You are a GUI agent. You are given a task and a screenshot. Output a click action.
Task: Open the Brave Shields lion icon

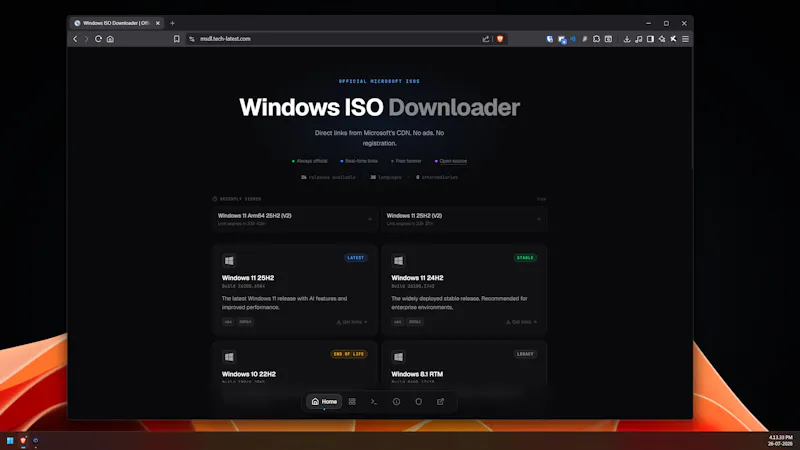pyautogui.click(x=500, y=39)
